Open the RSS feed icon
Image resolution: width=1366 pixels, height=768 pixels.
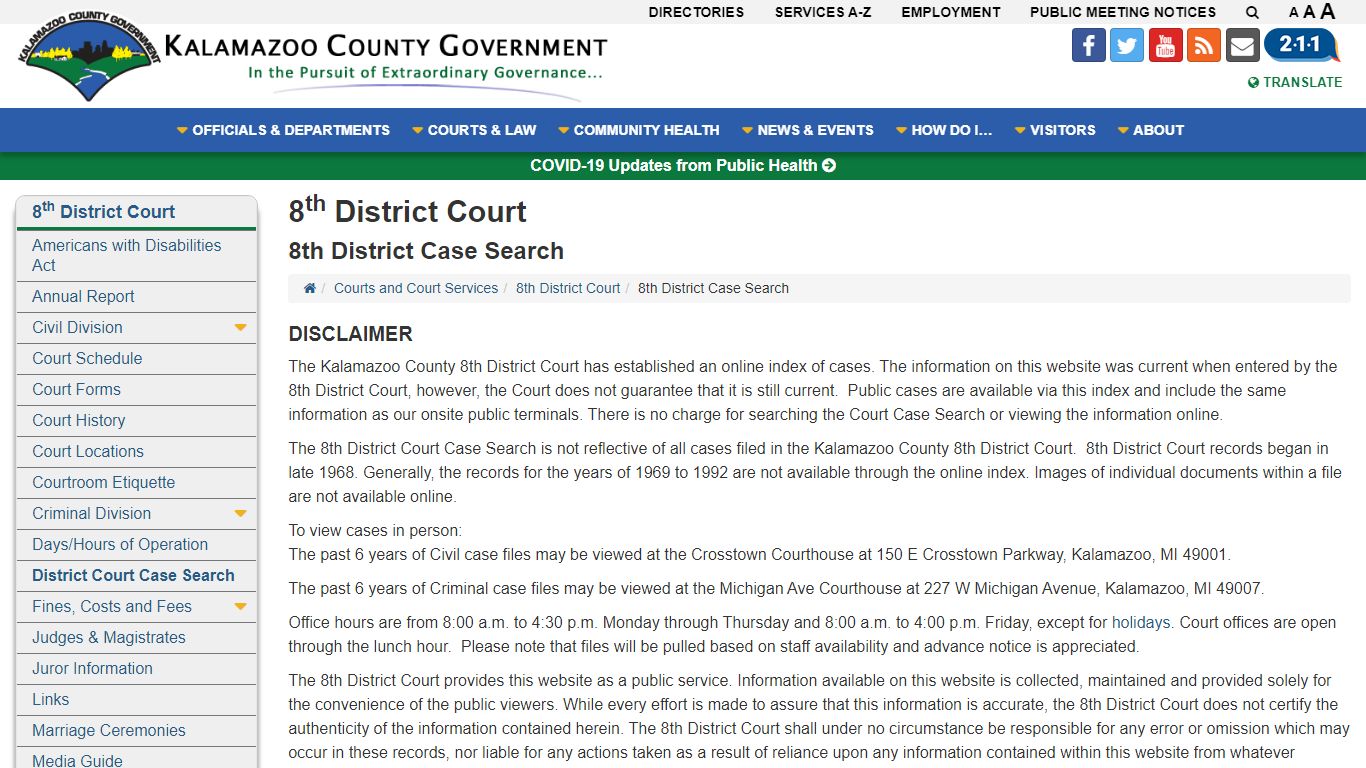[1204, 45]
